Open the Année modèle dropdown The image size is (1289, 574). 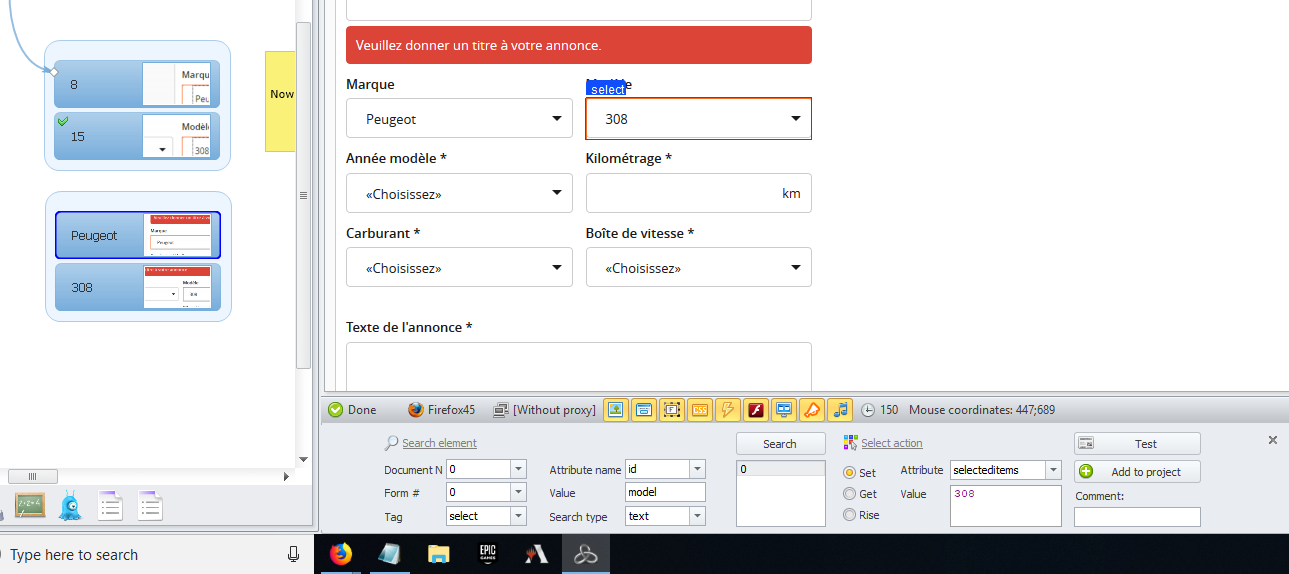pos(459,193)
